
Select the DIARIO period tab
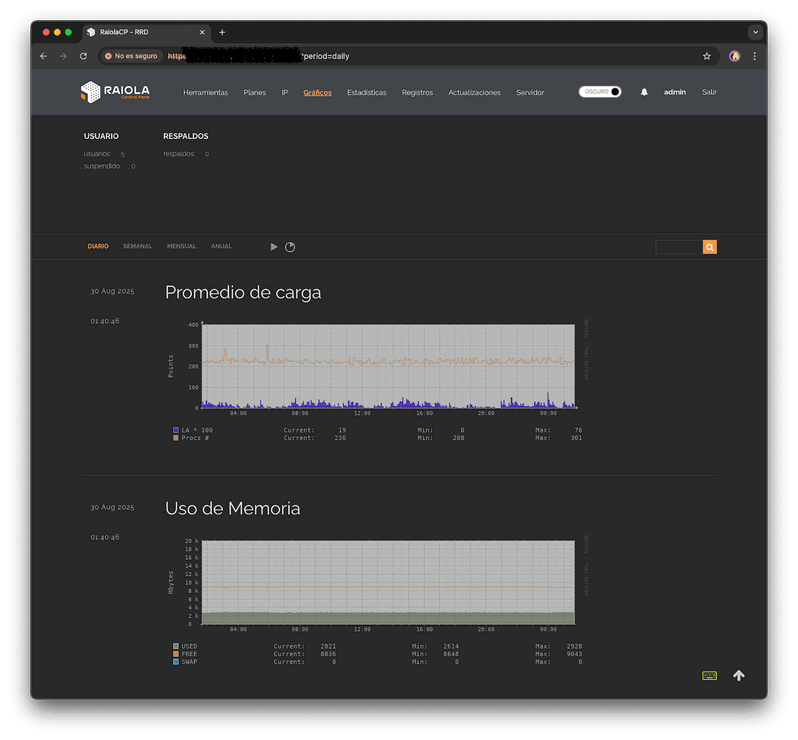tap(98, 246)
